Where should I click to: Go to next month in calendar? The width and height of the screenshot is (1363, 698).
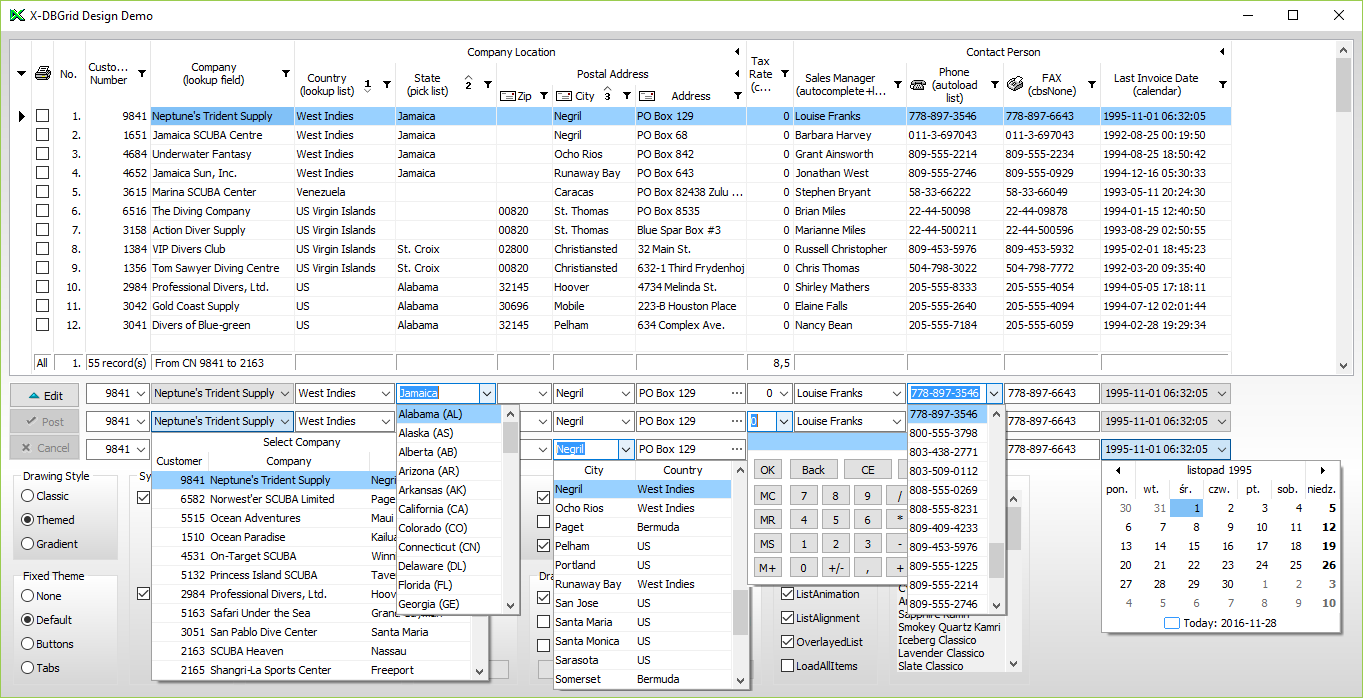click(x=1323, y=470)
